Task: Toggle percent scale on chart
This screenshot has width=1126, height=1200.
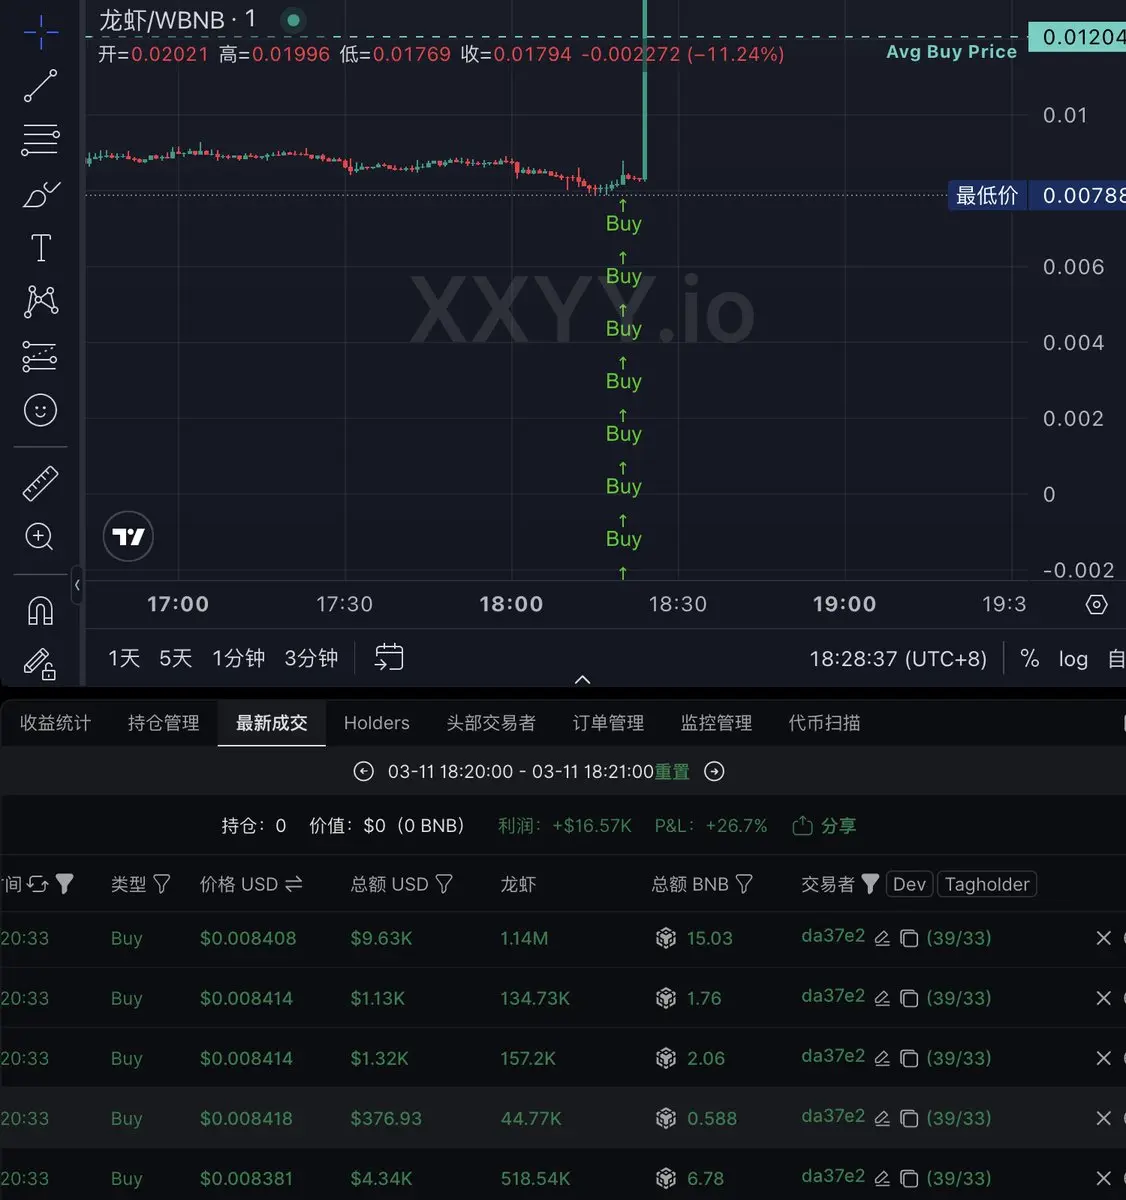Action: point(1029,658)
